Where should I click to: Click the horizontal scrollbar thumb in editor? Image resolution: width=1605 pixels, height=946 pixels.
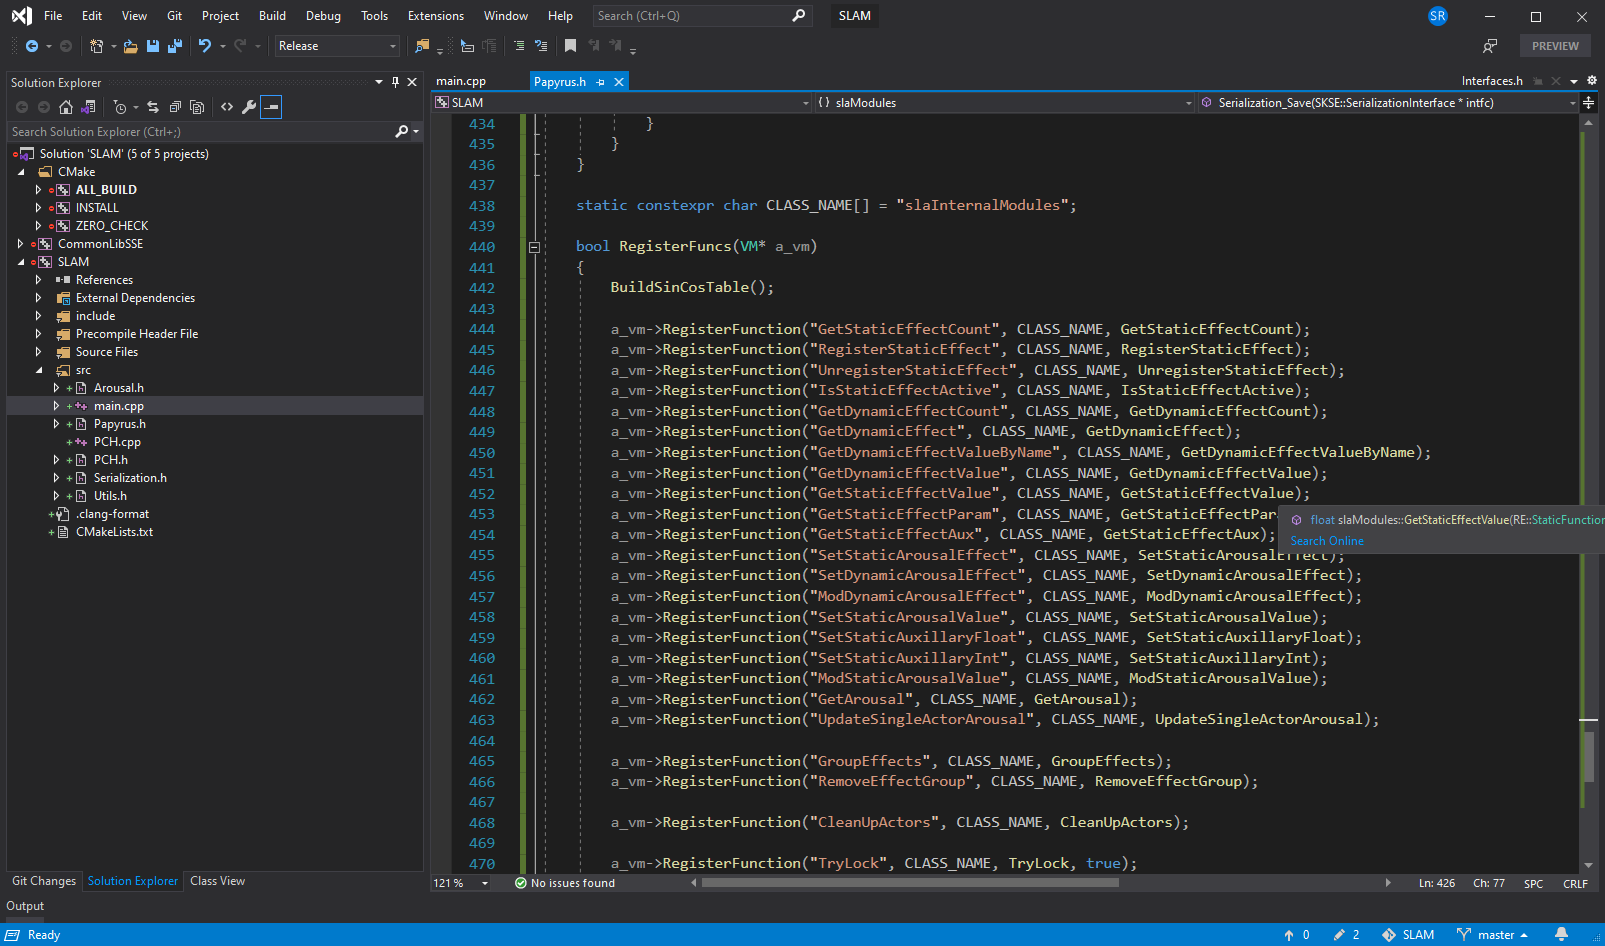coord(910,883)
